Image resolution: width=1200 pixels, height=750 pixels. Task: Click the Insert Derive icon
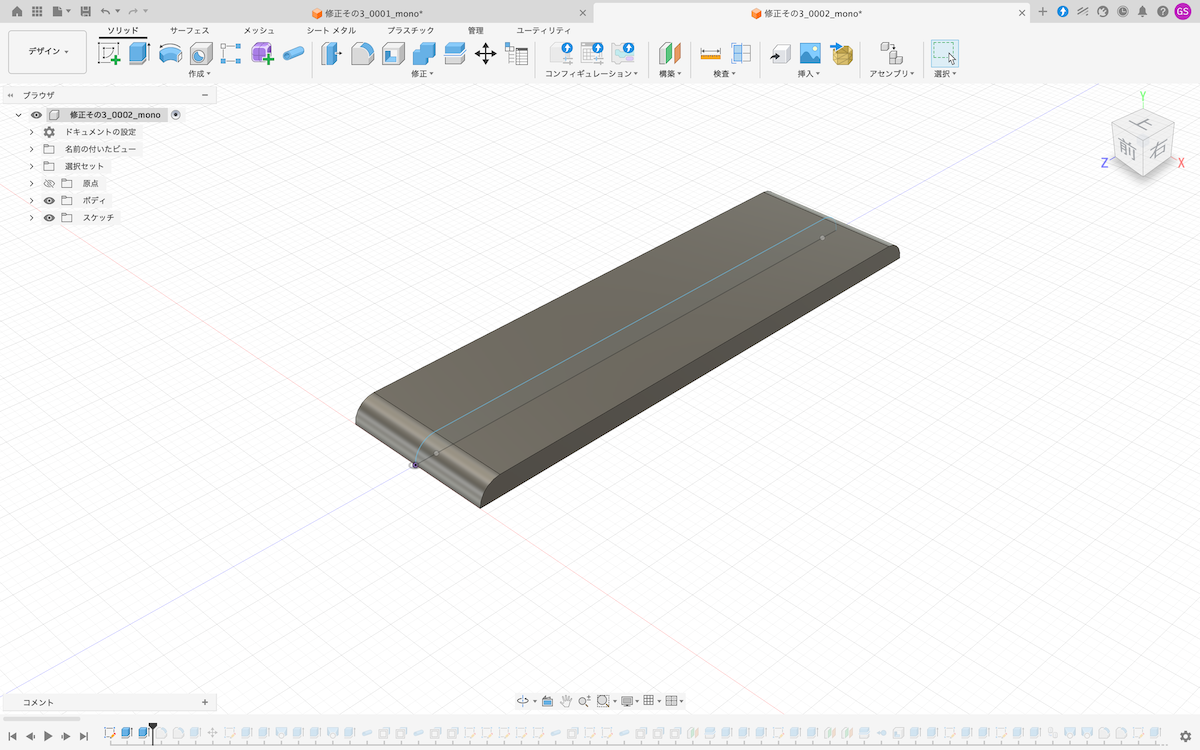pos(779,54)
